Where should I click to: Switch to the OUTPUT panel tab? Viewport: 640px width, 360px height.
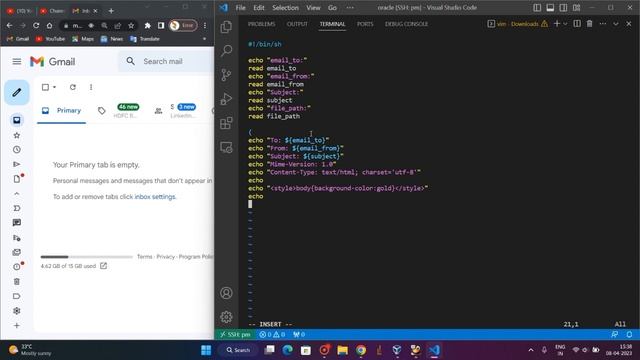[297, 24]
